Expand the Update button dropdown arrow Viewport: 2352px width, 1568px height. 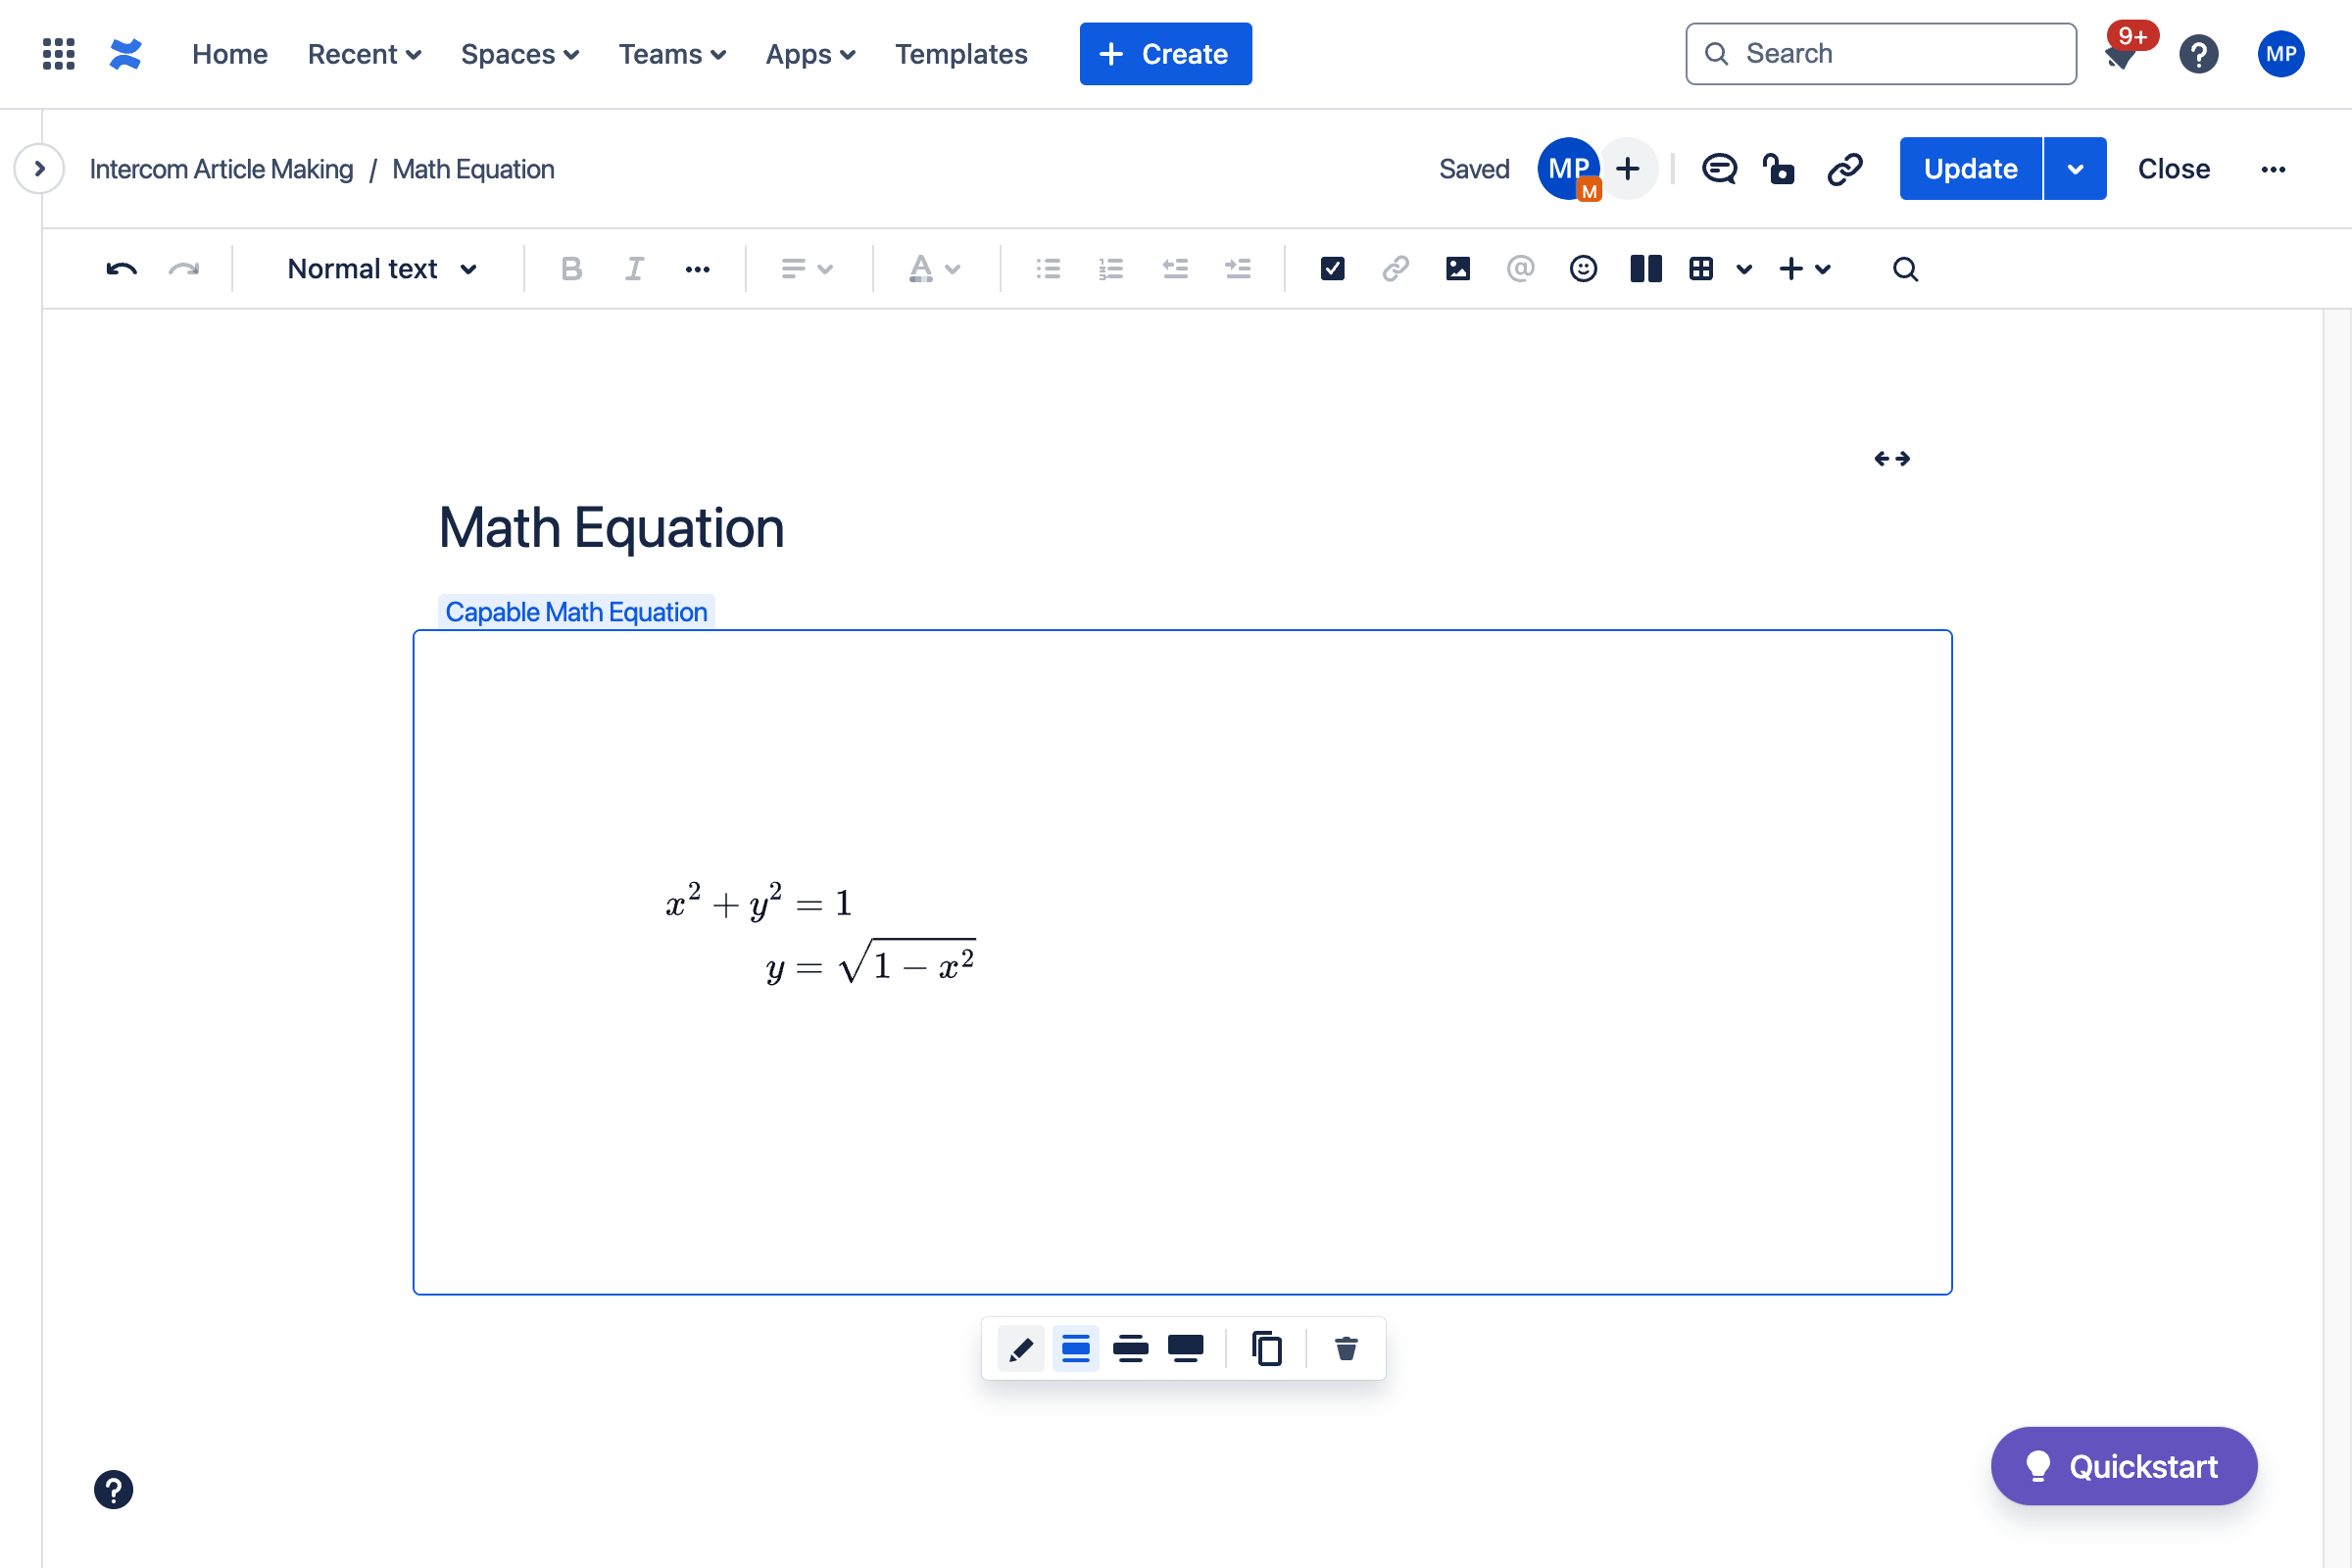tap(2075, 169)
